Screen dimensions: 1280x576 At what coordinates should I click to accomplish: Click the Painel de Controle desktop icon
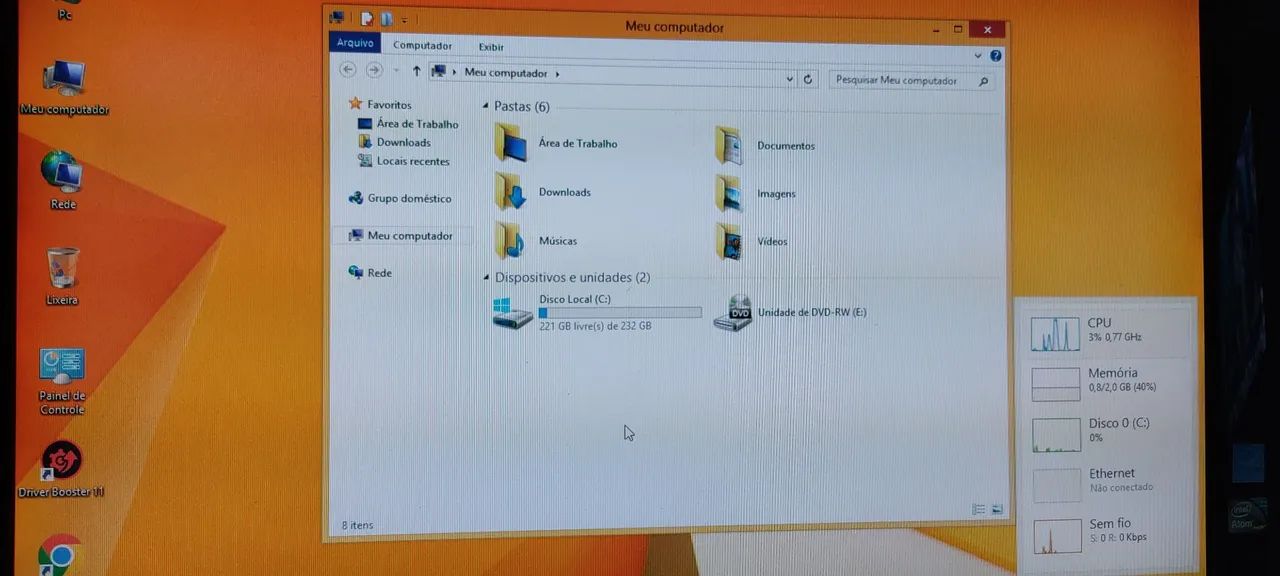[62, 381]
